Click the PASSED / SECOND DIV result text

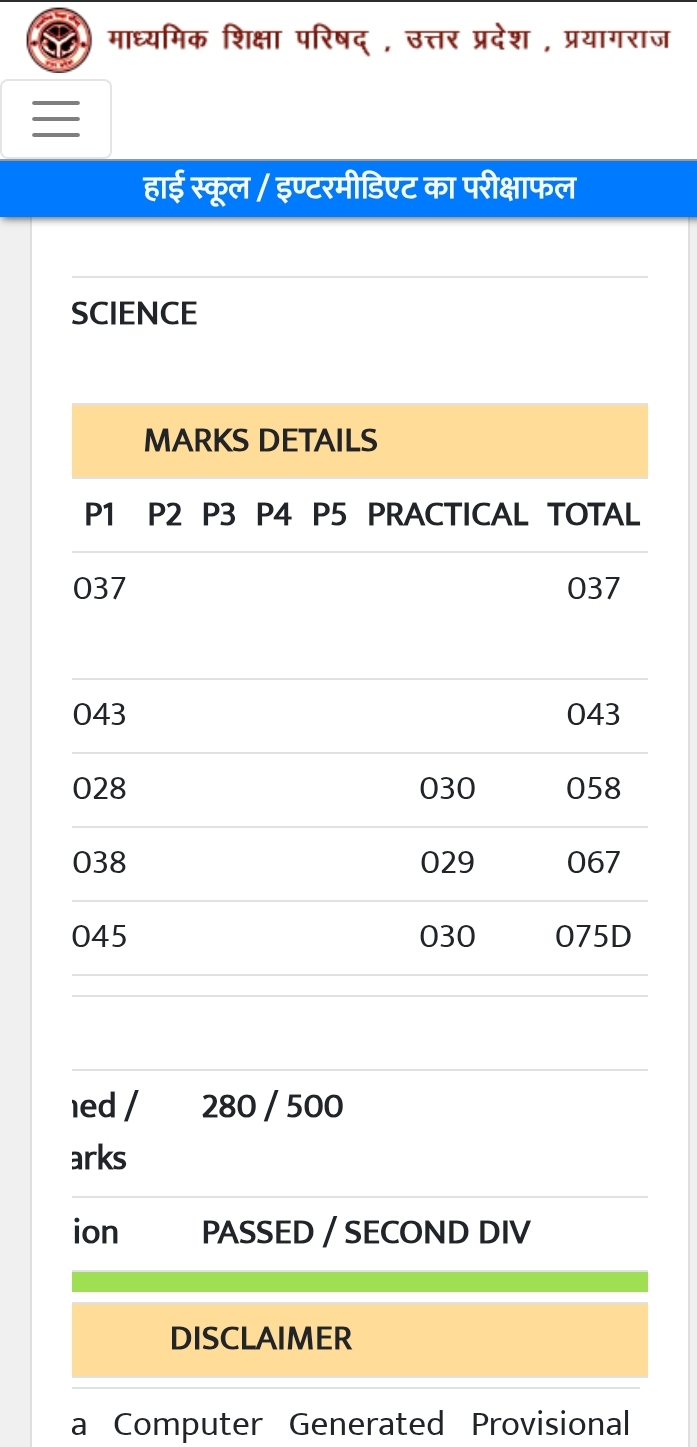tap(366, 1232)
